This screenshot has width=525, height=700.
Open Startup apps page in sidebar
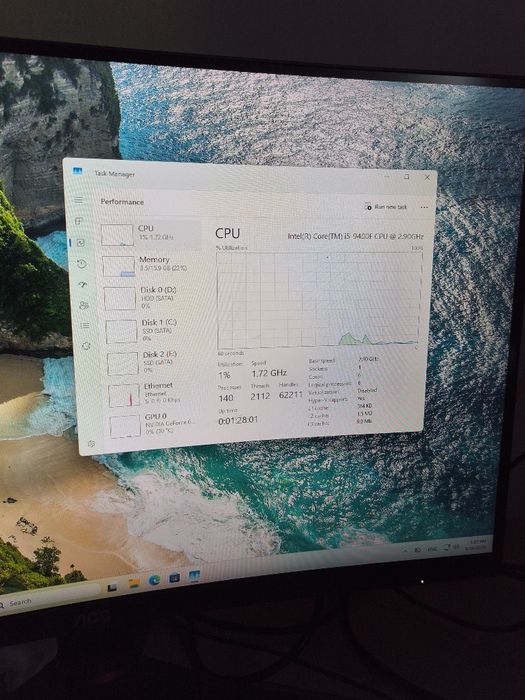pos(83,284)
